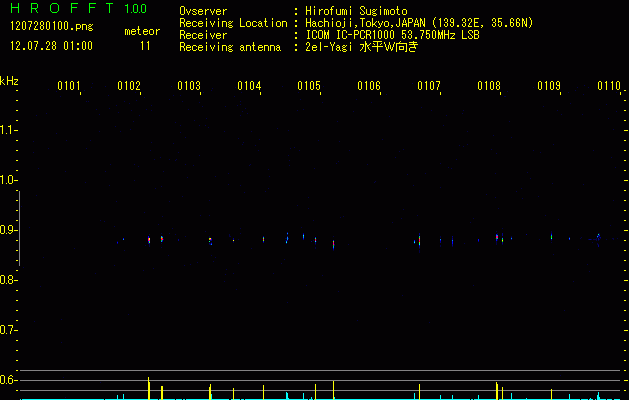The image size is (629, 400).
Task: Click the file name 1207280100.png
Action: click(x=52, y=27)
